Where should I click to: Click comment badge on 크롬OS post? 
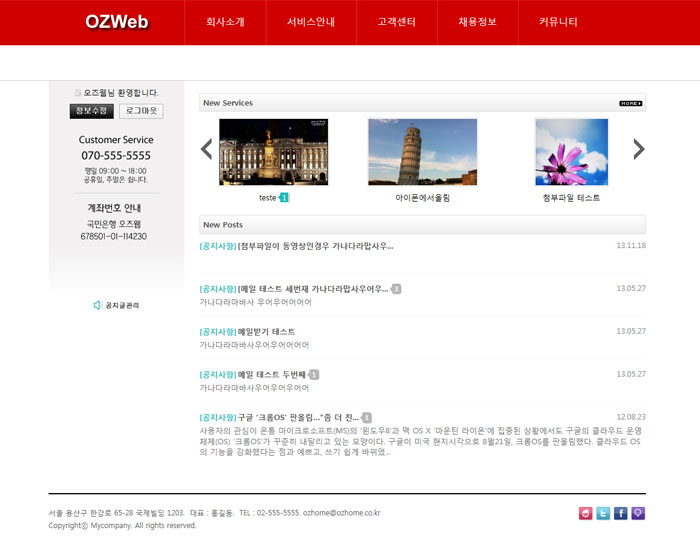pyautogui.click(x=367, y=418)
